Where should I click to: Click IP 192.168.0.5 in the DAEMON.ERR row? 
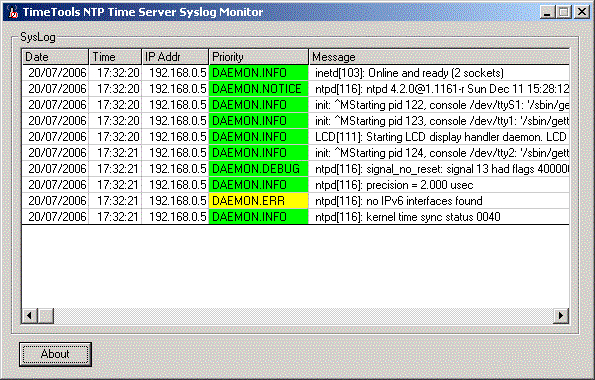click(x=175, y=201)
